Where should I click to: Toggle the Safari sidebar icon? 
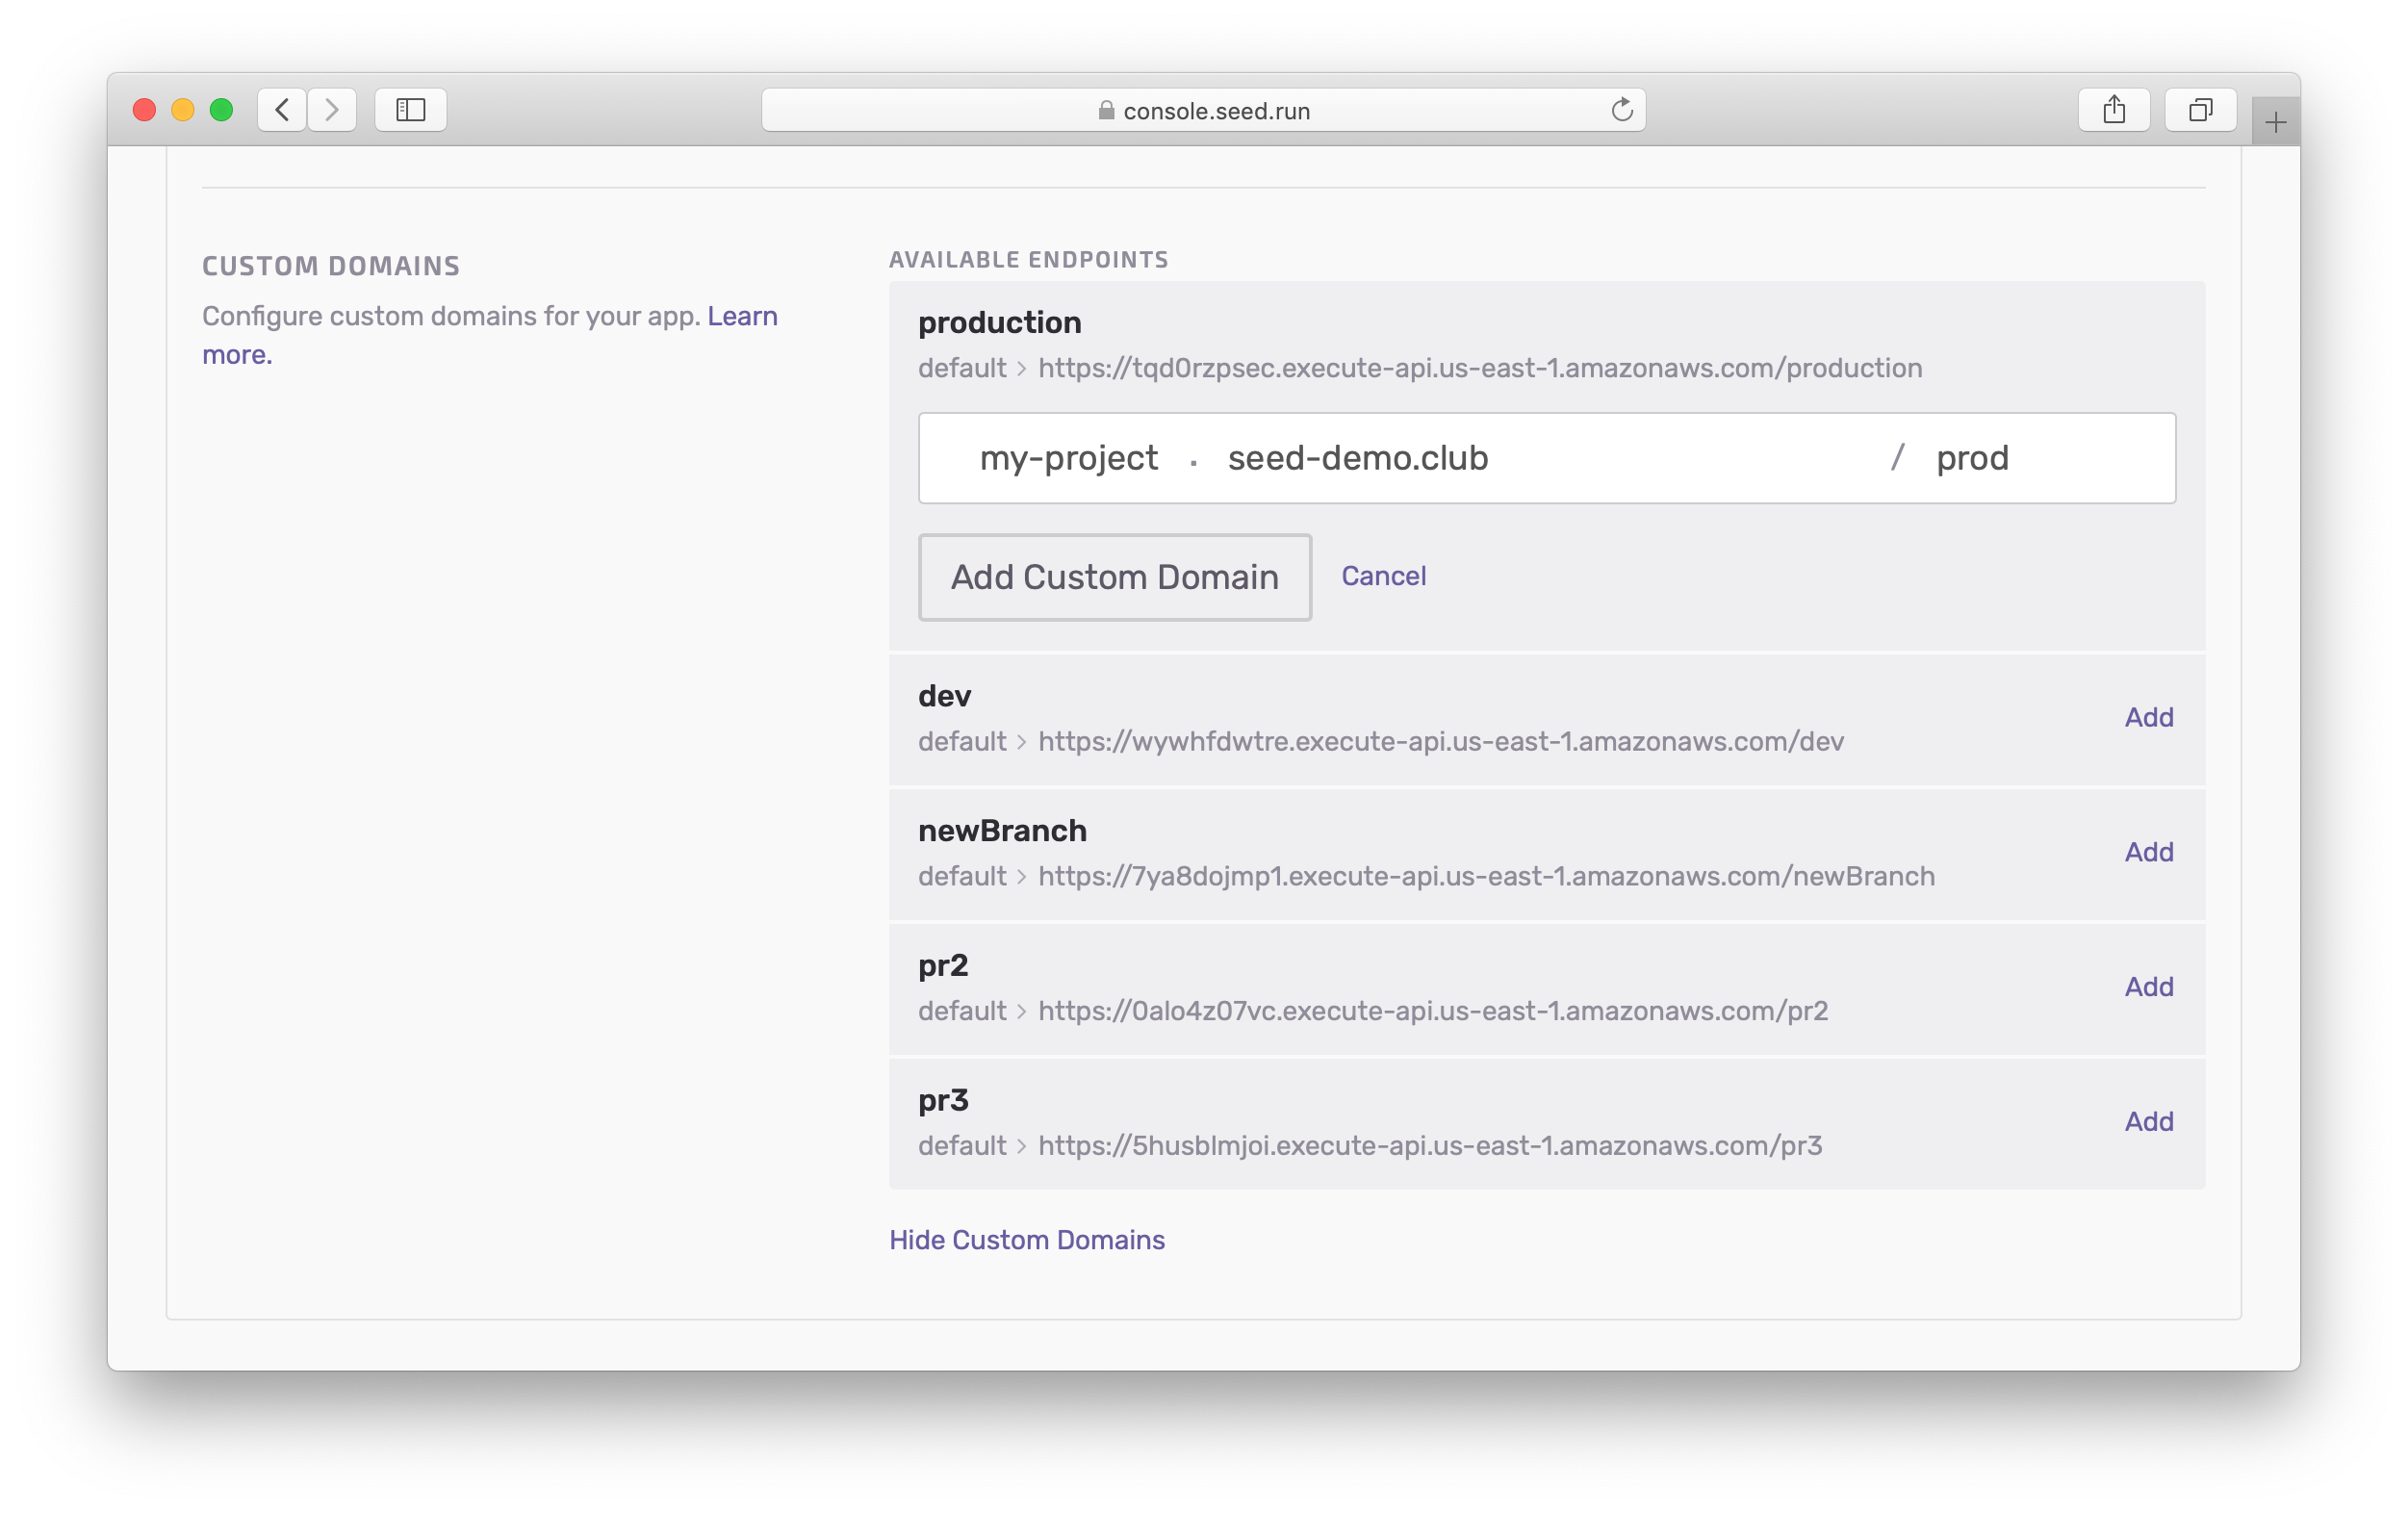point(411,110)
